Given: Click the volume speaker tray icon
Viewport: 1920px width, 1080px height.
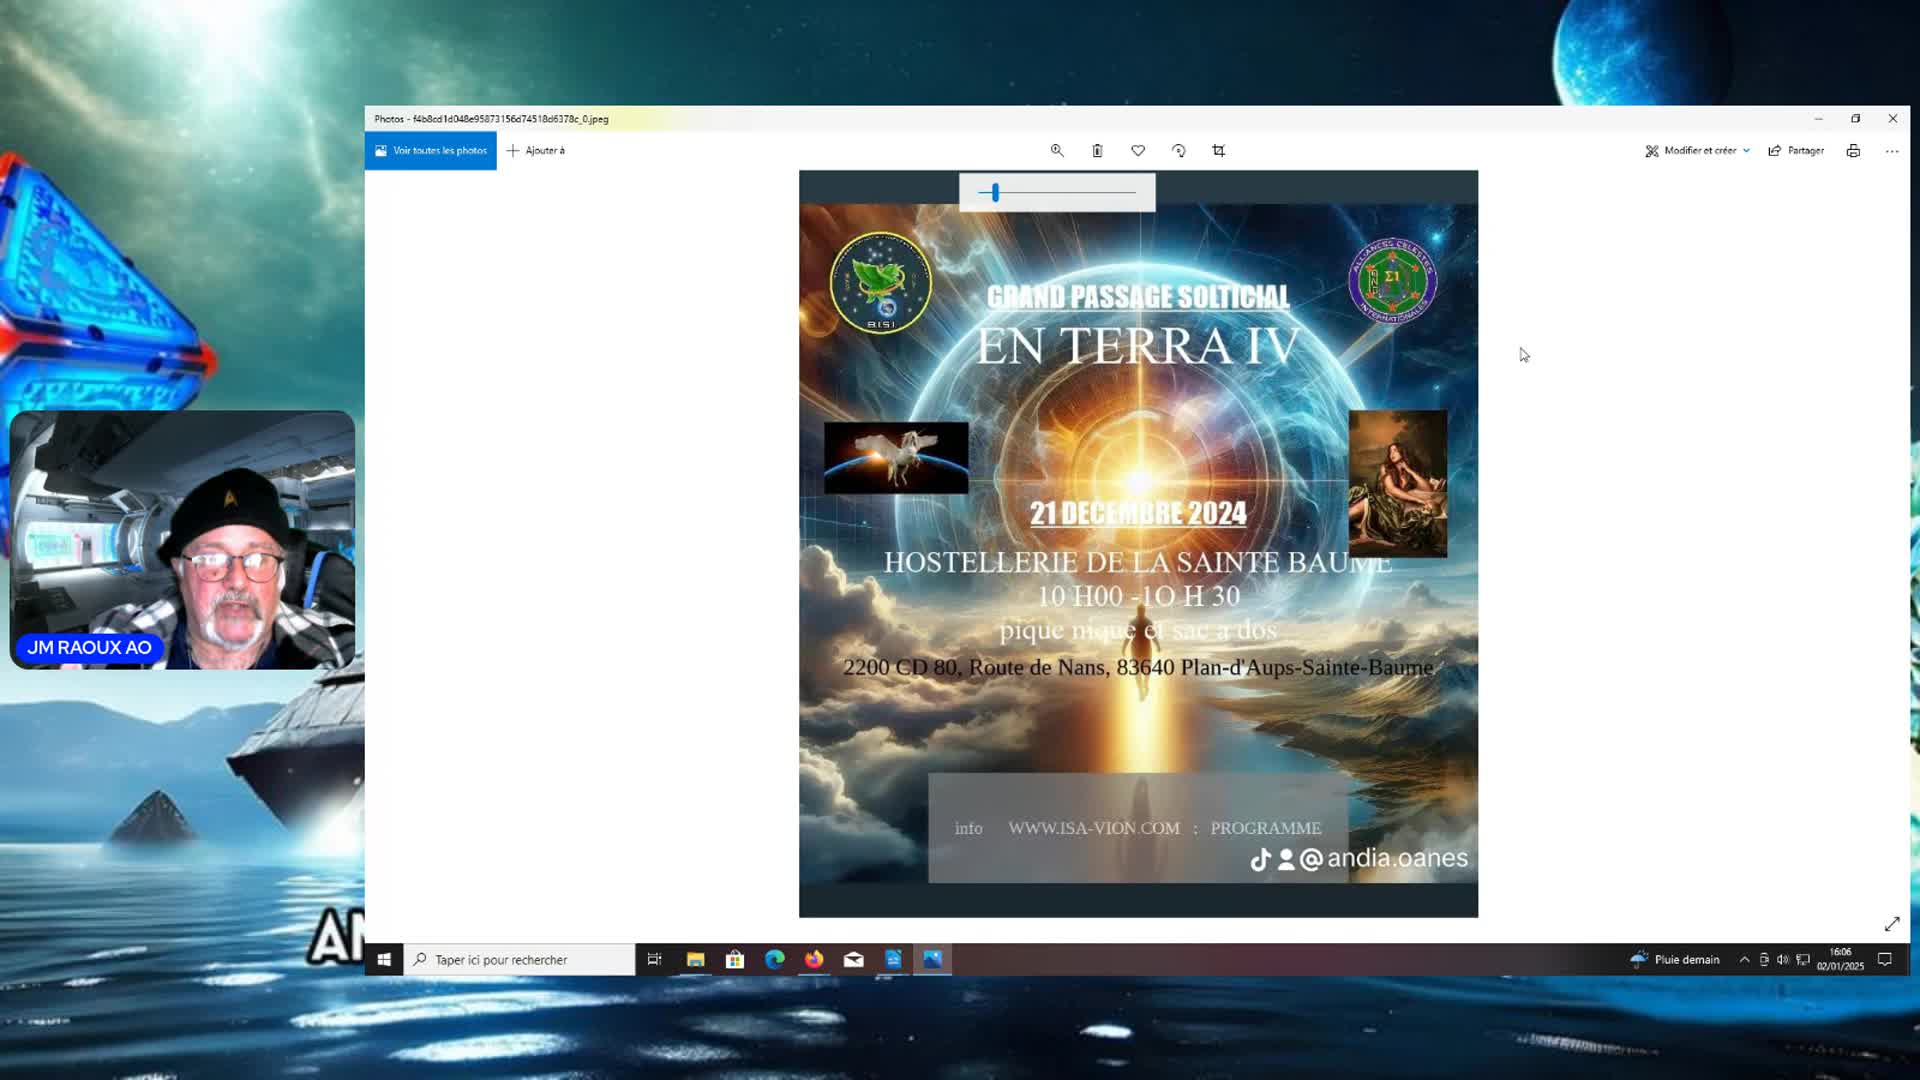Looking at the screenshot, I should 1783,959.
